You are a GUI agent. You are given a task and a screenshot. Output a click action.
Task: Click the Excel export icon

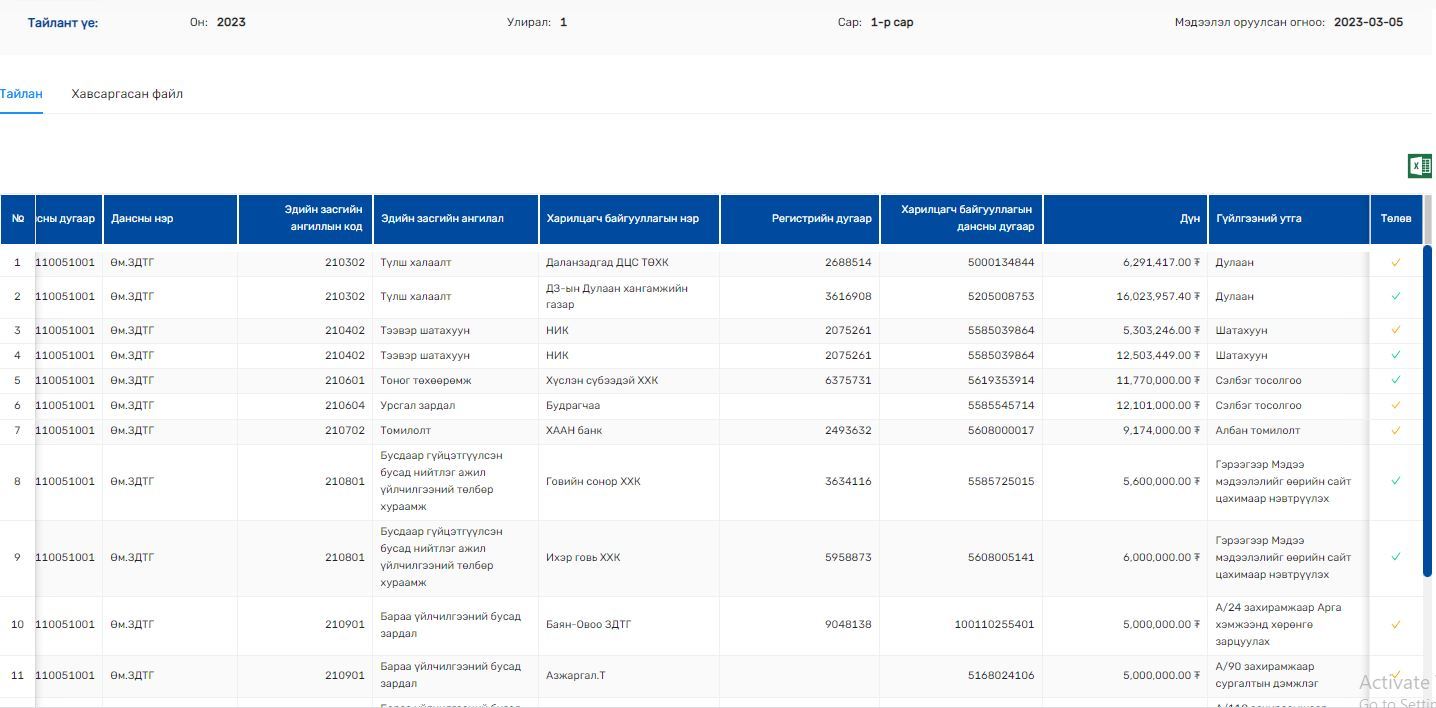pyautogui.click(x=1419, y=166)
